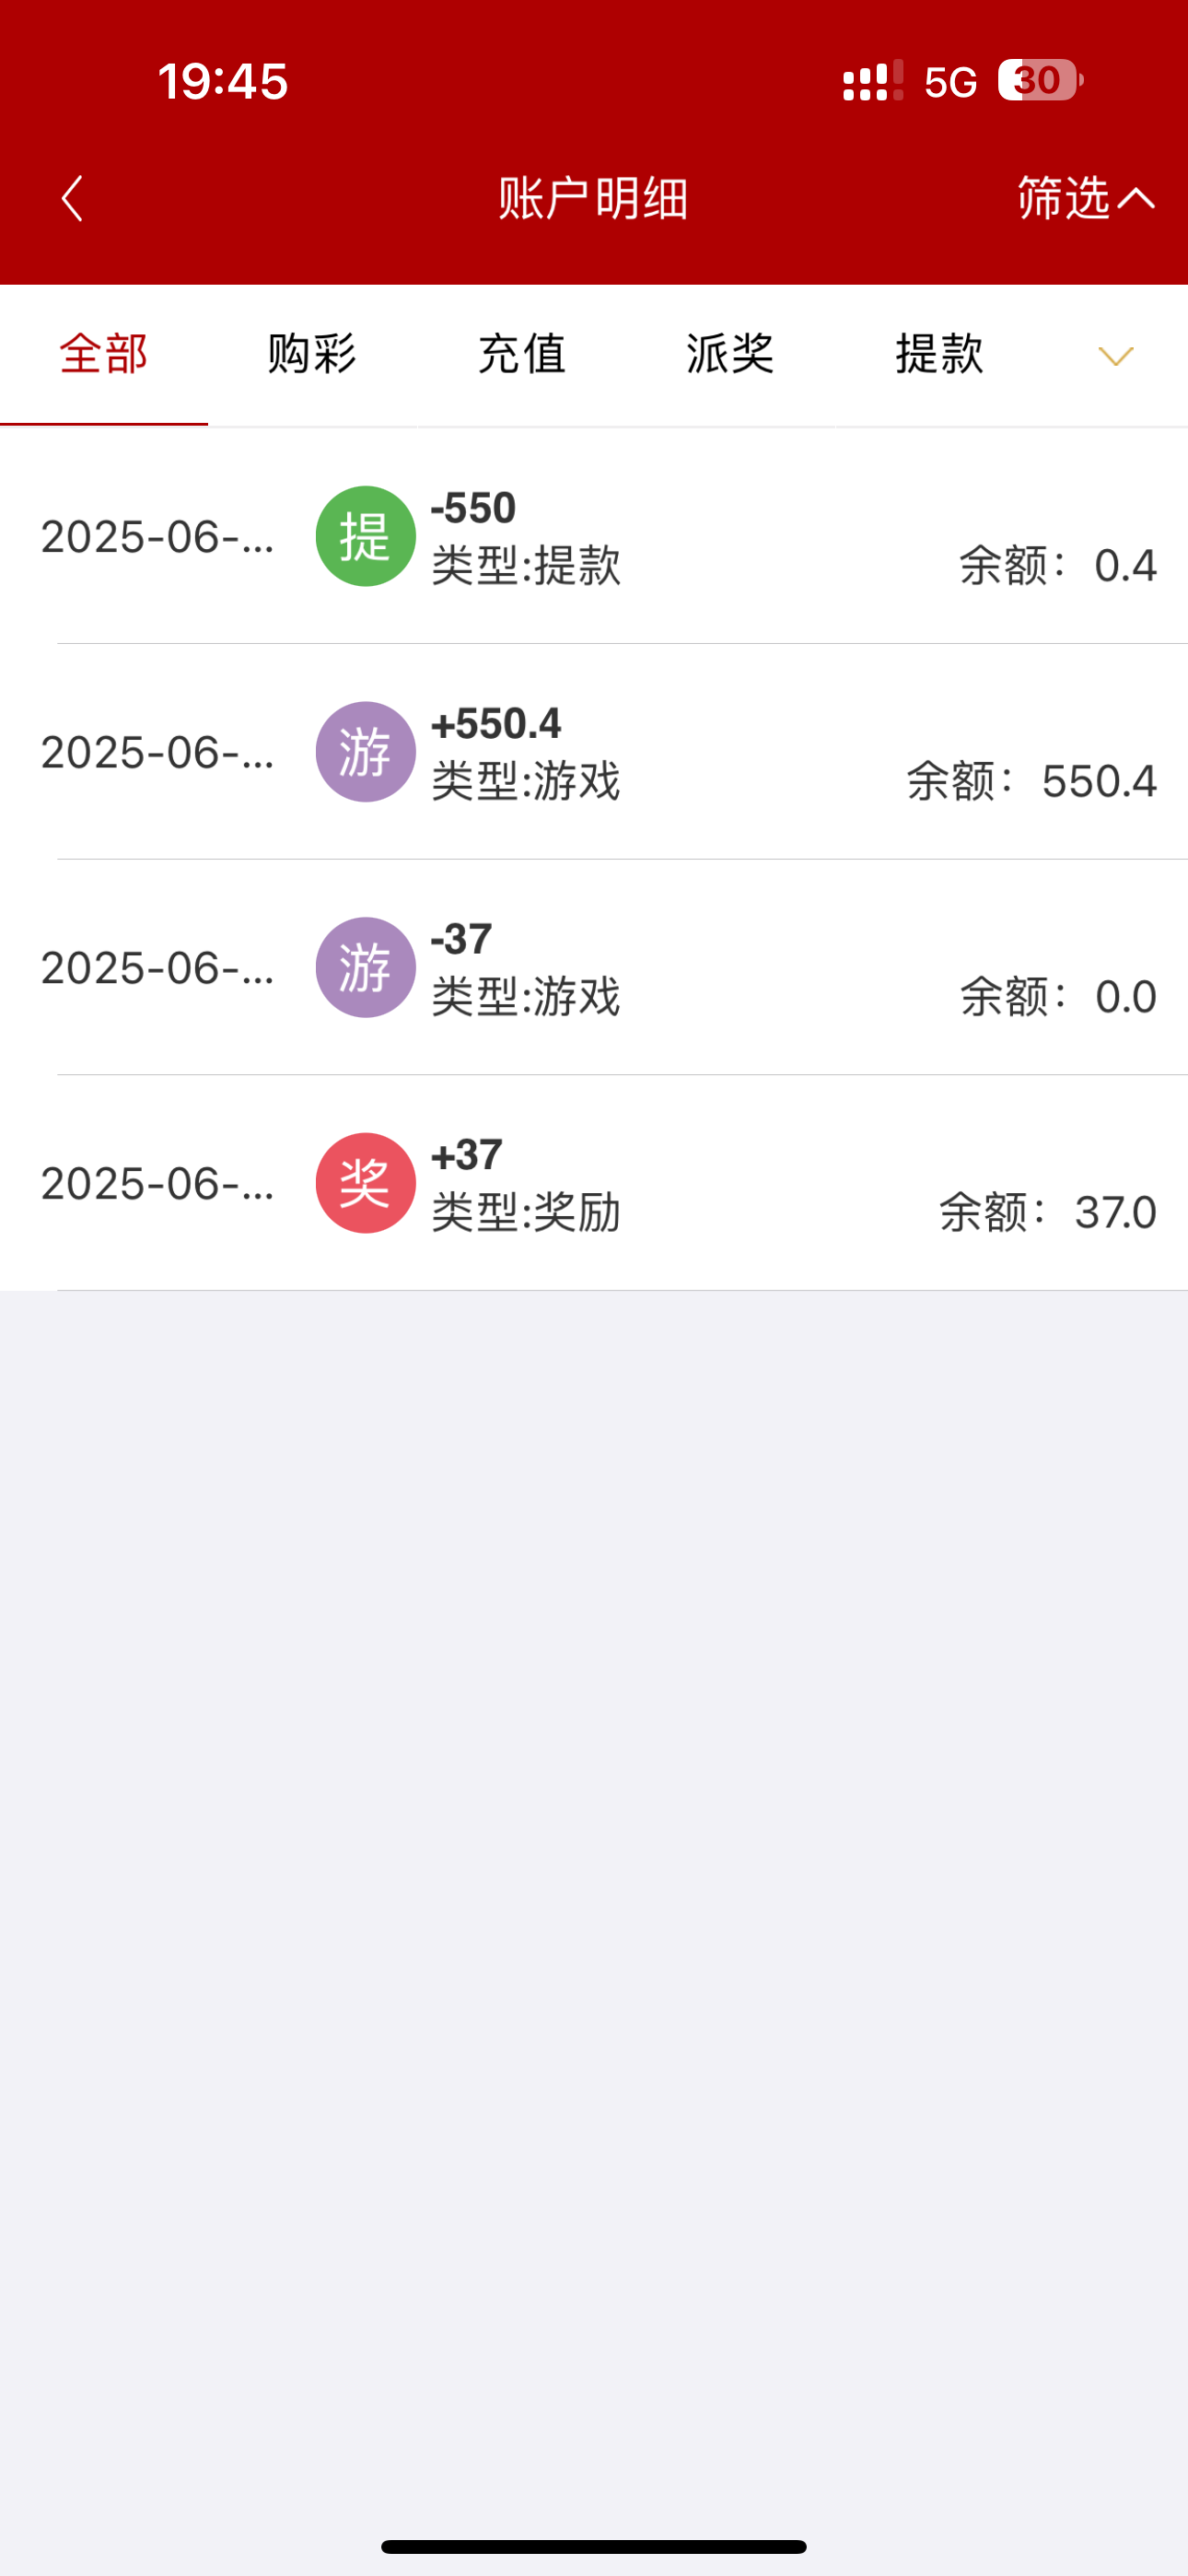This screenshot has width=1188, height=2576.
Task: Tap the 余额: 550.4 balance text
Action: [1031, 781]
